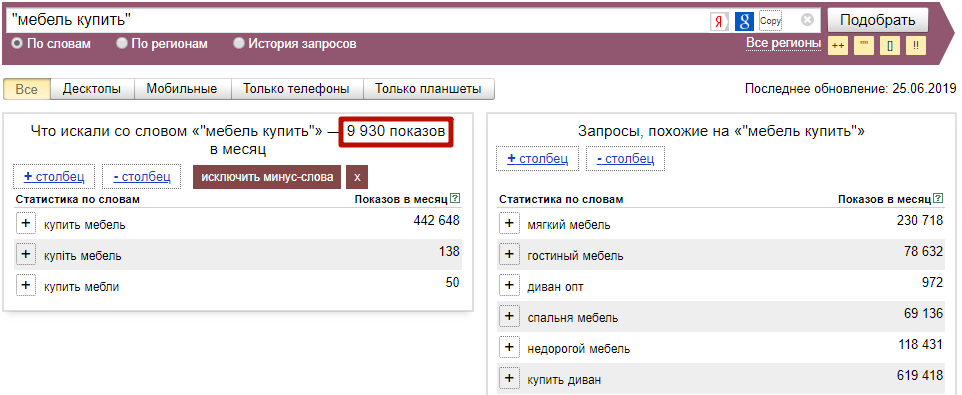Open help icon next to left 'Показов в месяц'

(x=455, y=198)
